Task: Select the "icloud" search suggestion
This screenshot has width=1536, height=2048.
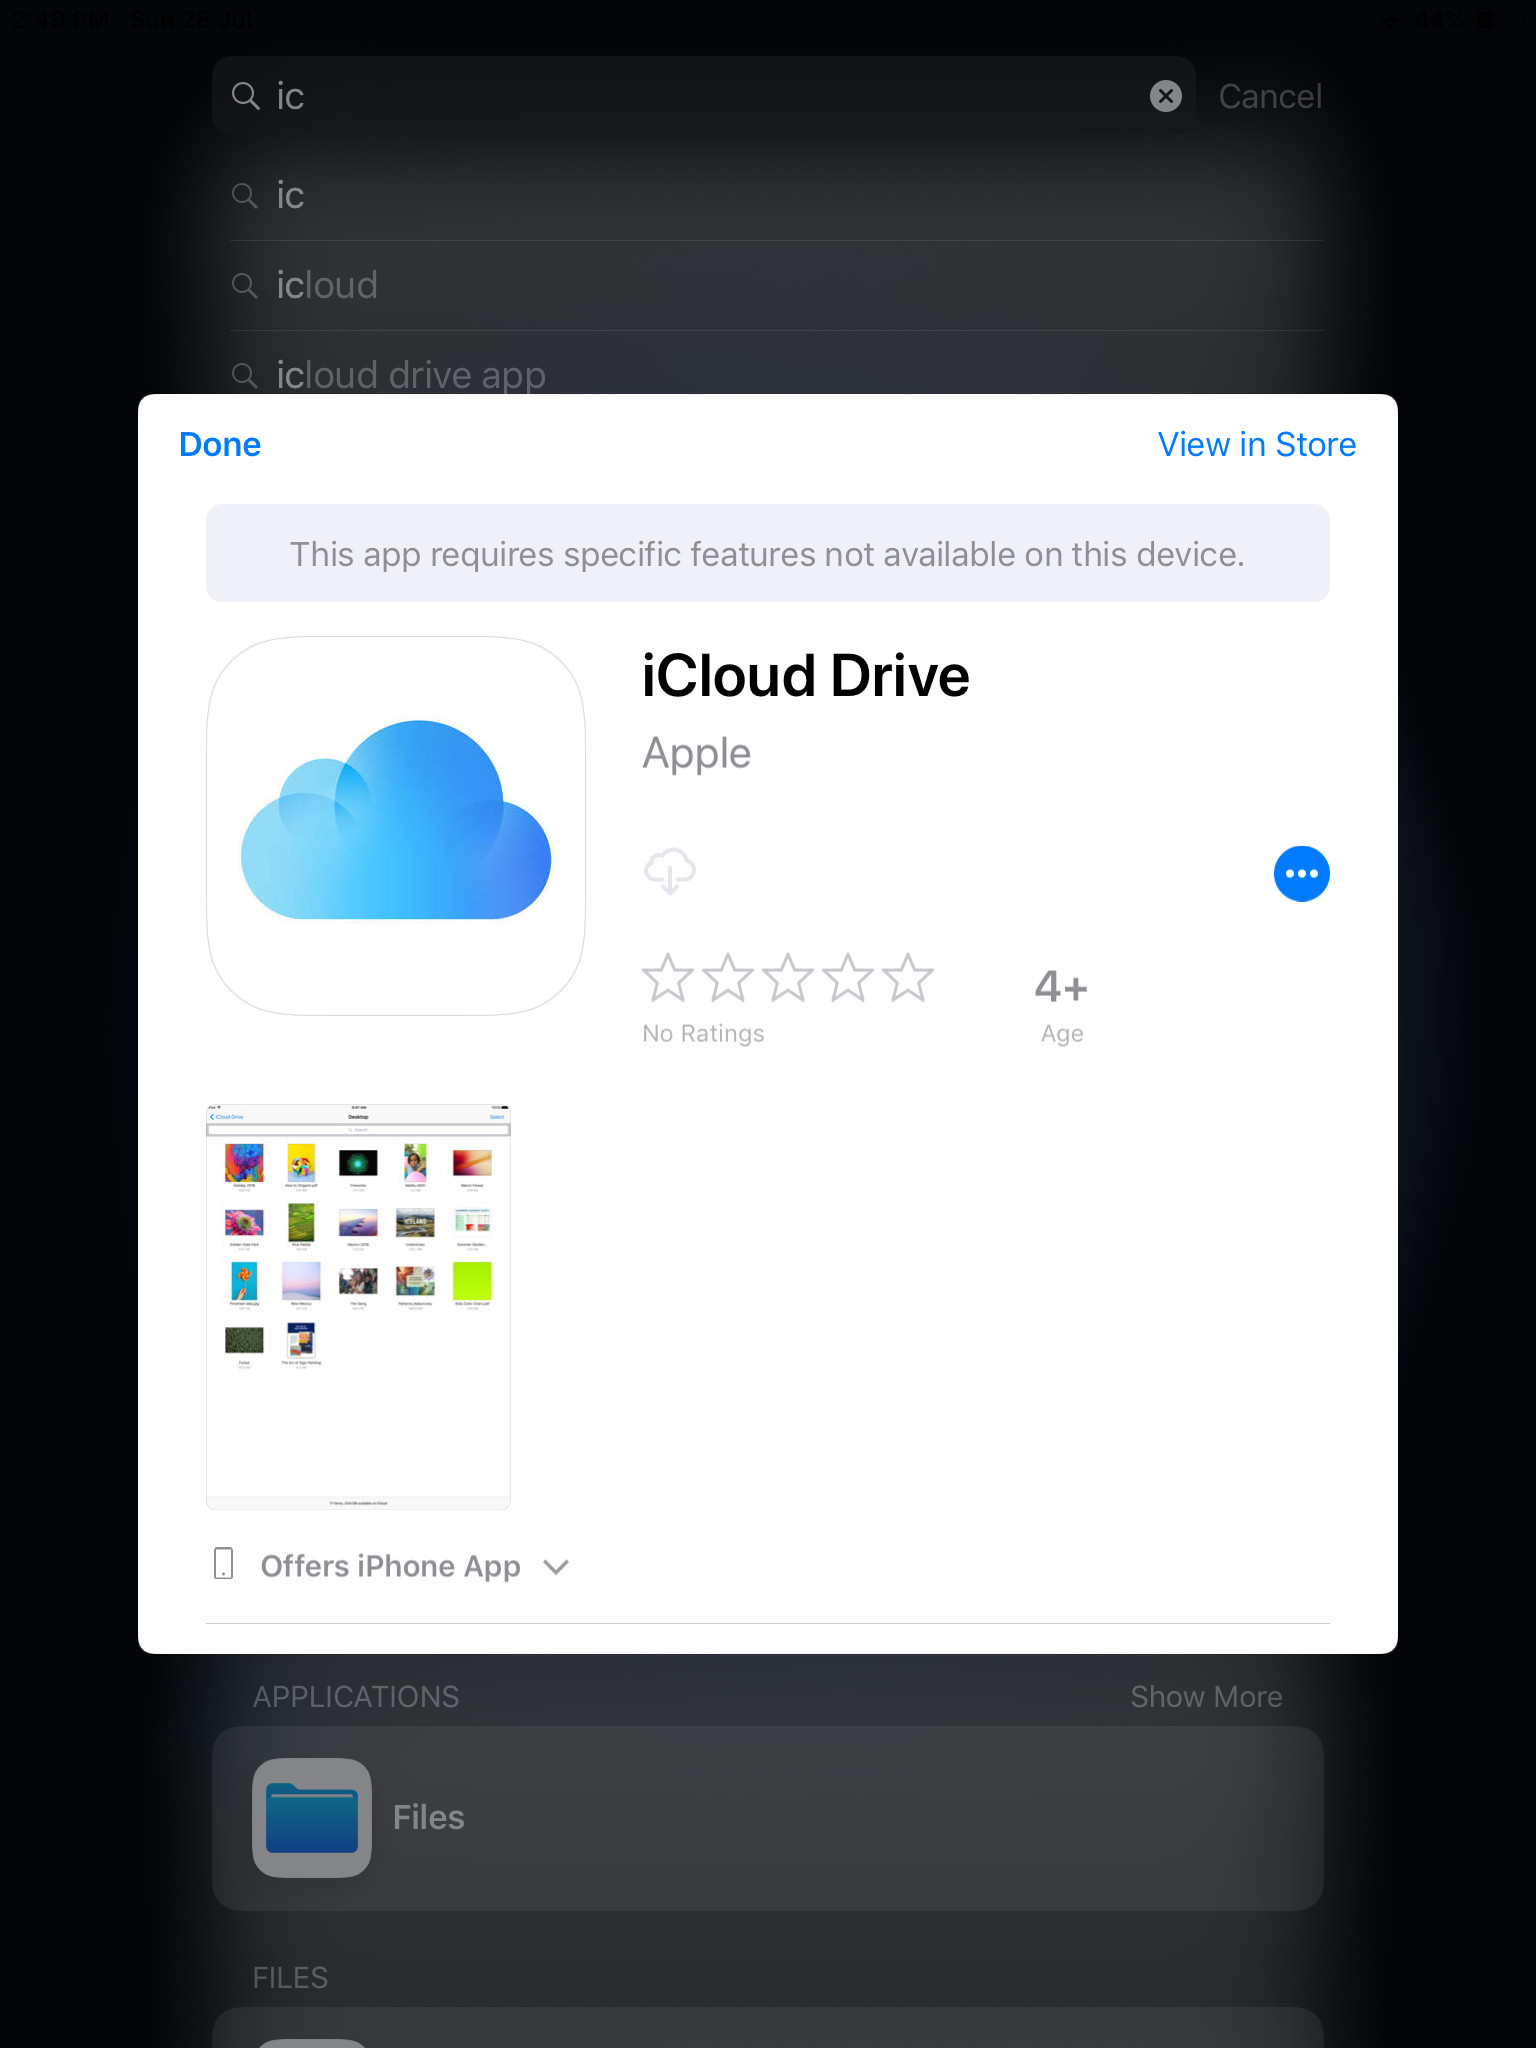Action: (776, 285)
